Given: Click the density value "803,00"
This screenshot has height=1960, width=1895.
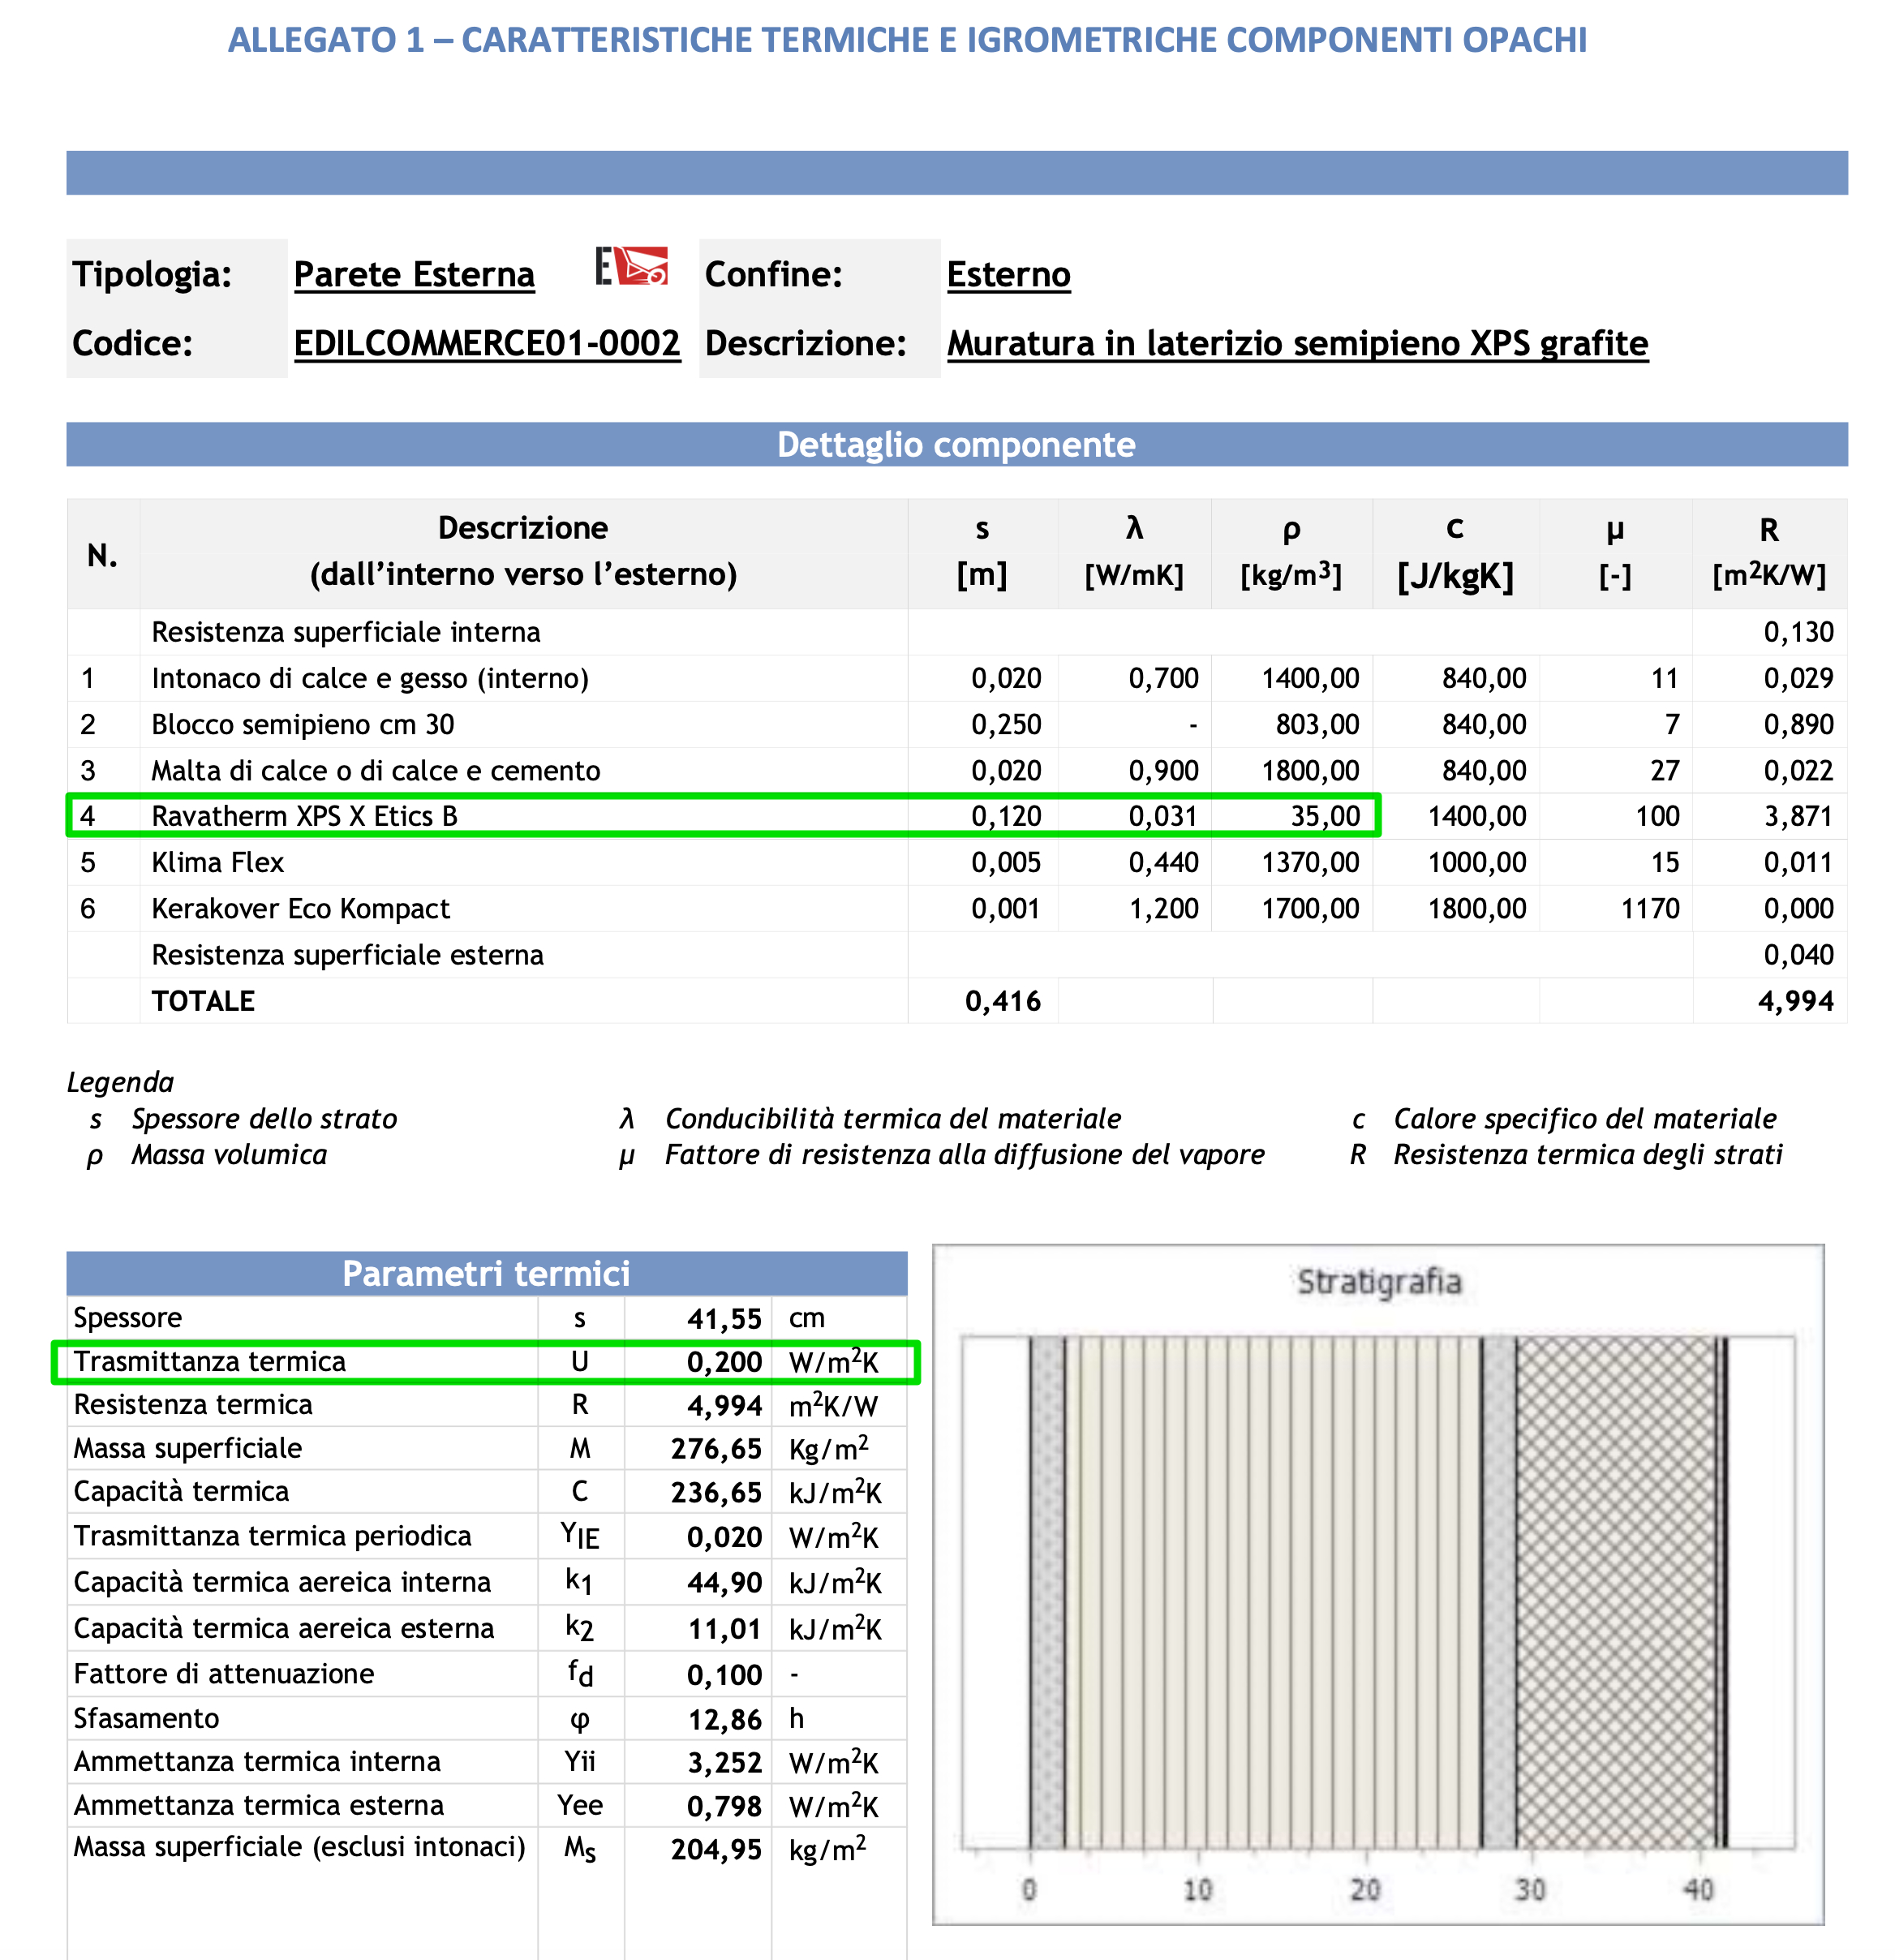Looking at the screenshot, I should [1317, 724].
